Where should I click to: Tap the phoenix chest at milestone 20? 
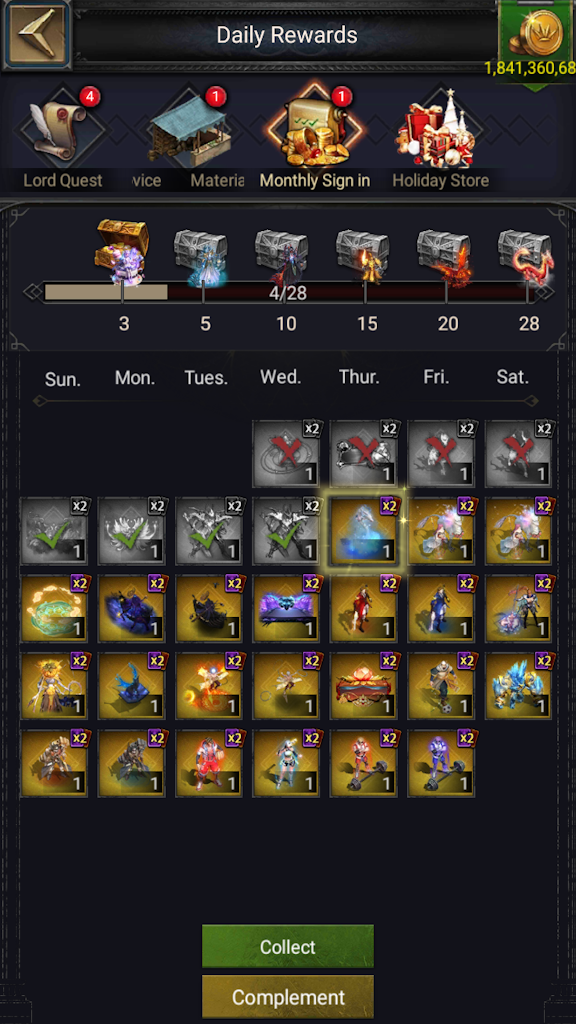(444, 257)
